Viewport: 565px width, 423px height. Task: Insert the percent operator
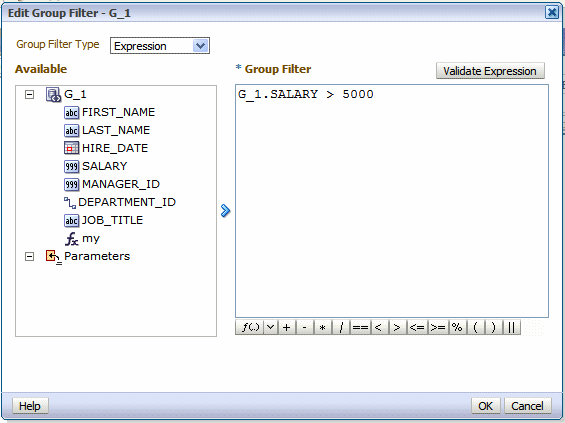coord(457,328)
